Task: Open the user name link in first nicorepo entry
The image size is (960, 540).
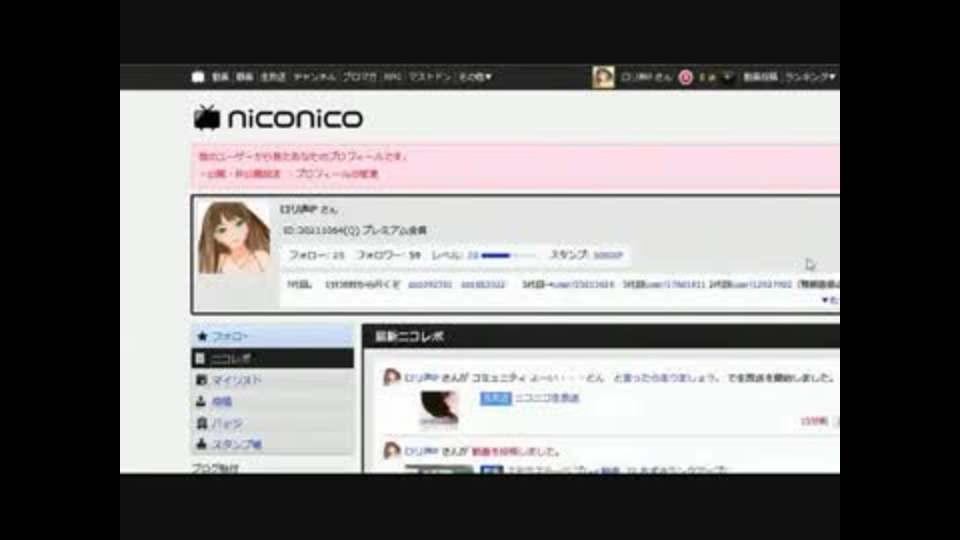Action: point(421,378)
